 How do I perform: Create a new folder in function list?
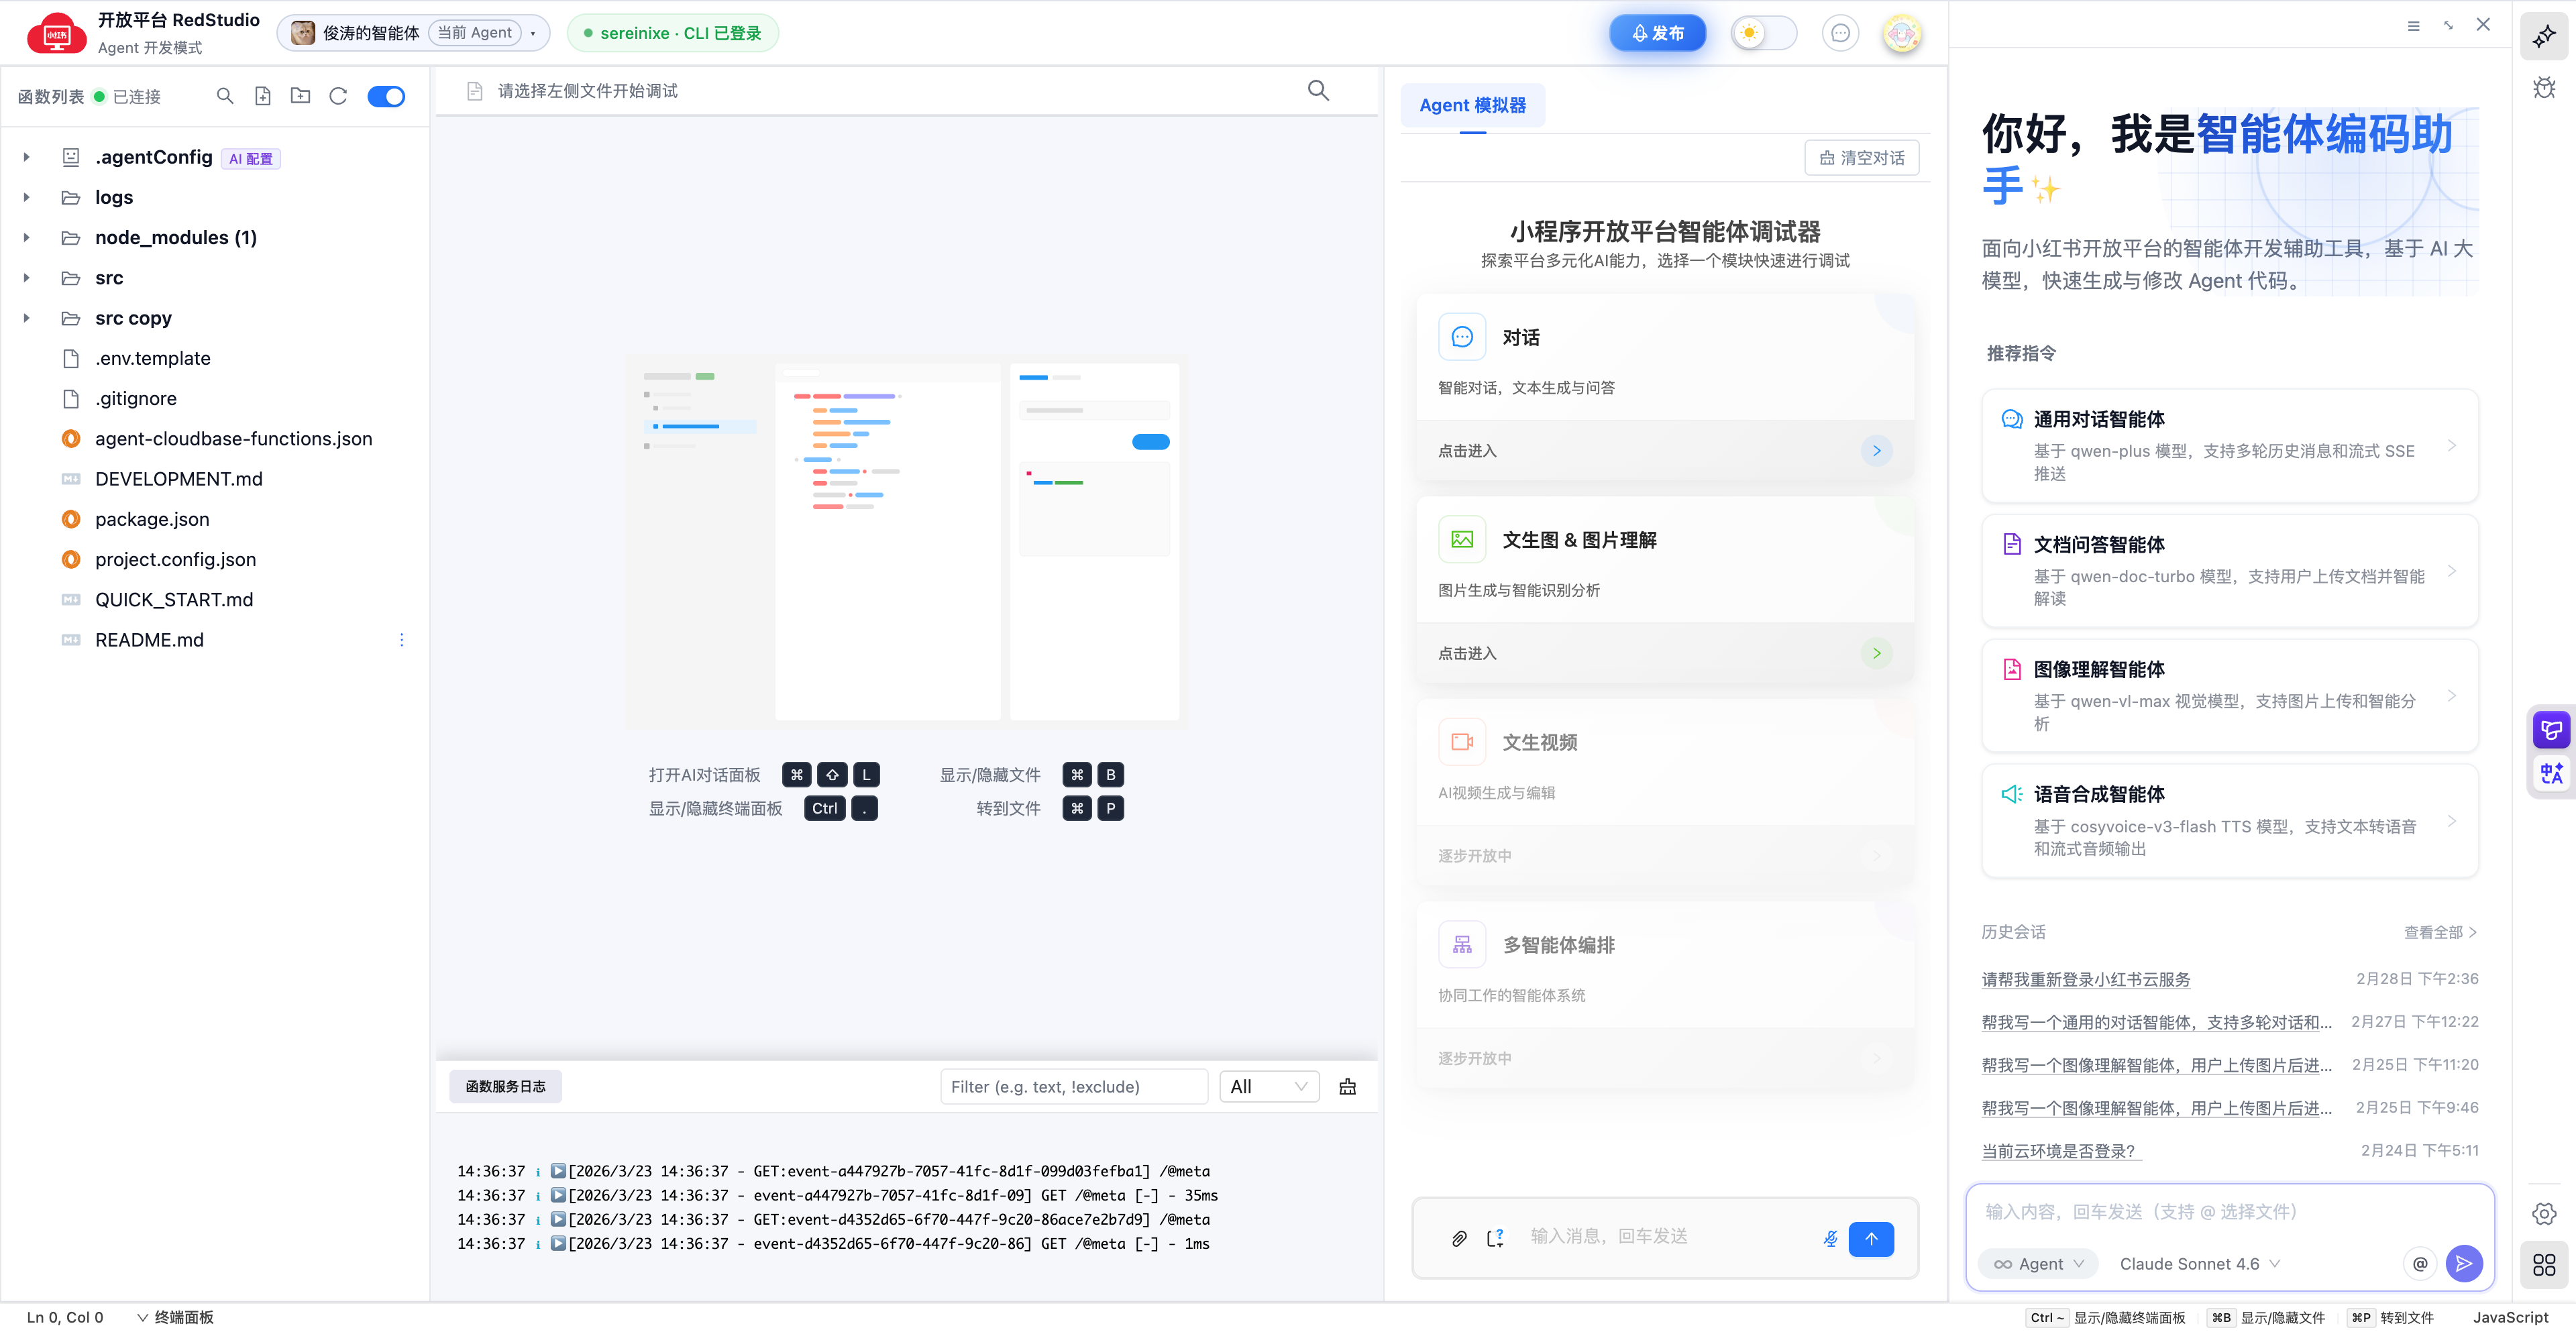pos(300,96)
